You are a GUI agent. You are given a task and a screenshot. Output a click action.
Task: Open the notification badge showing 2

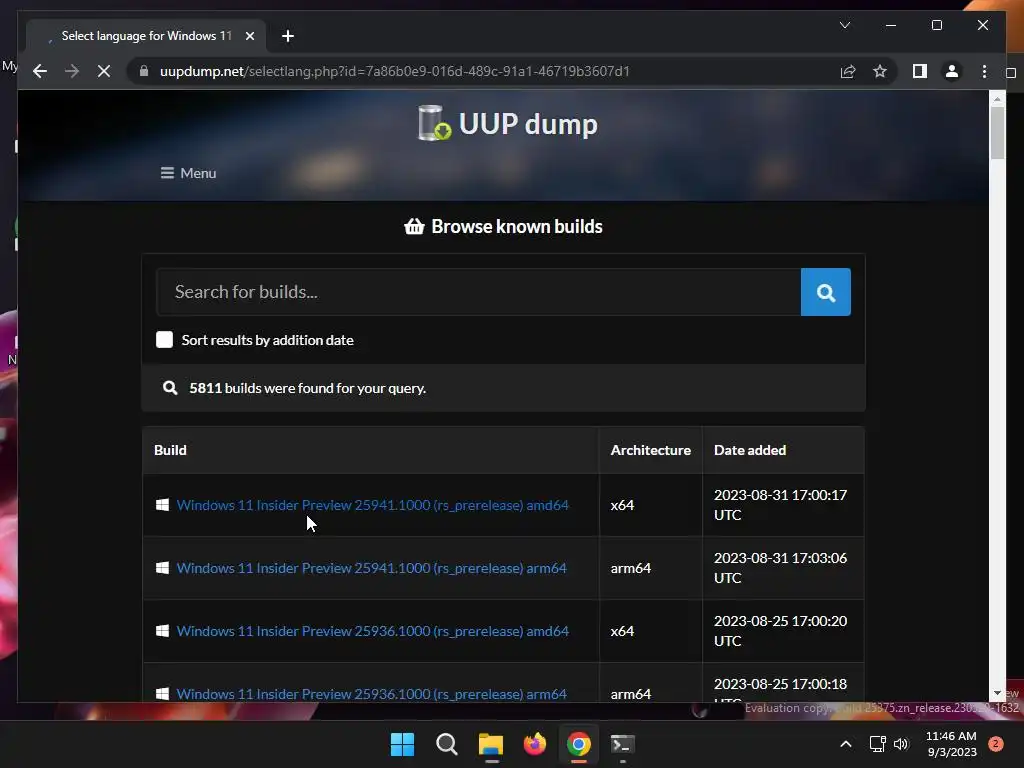tap(996, 744)
